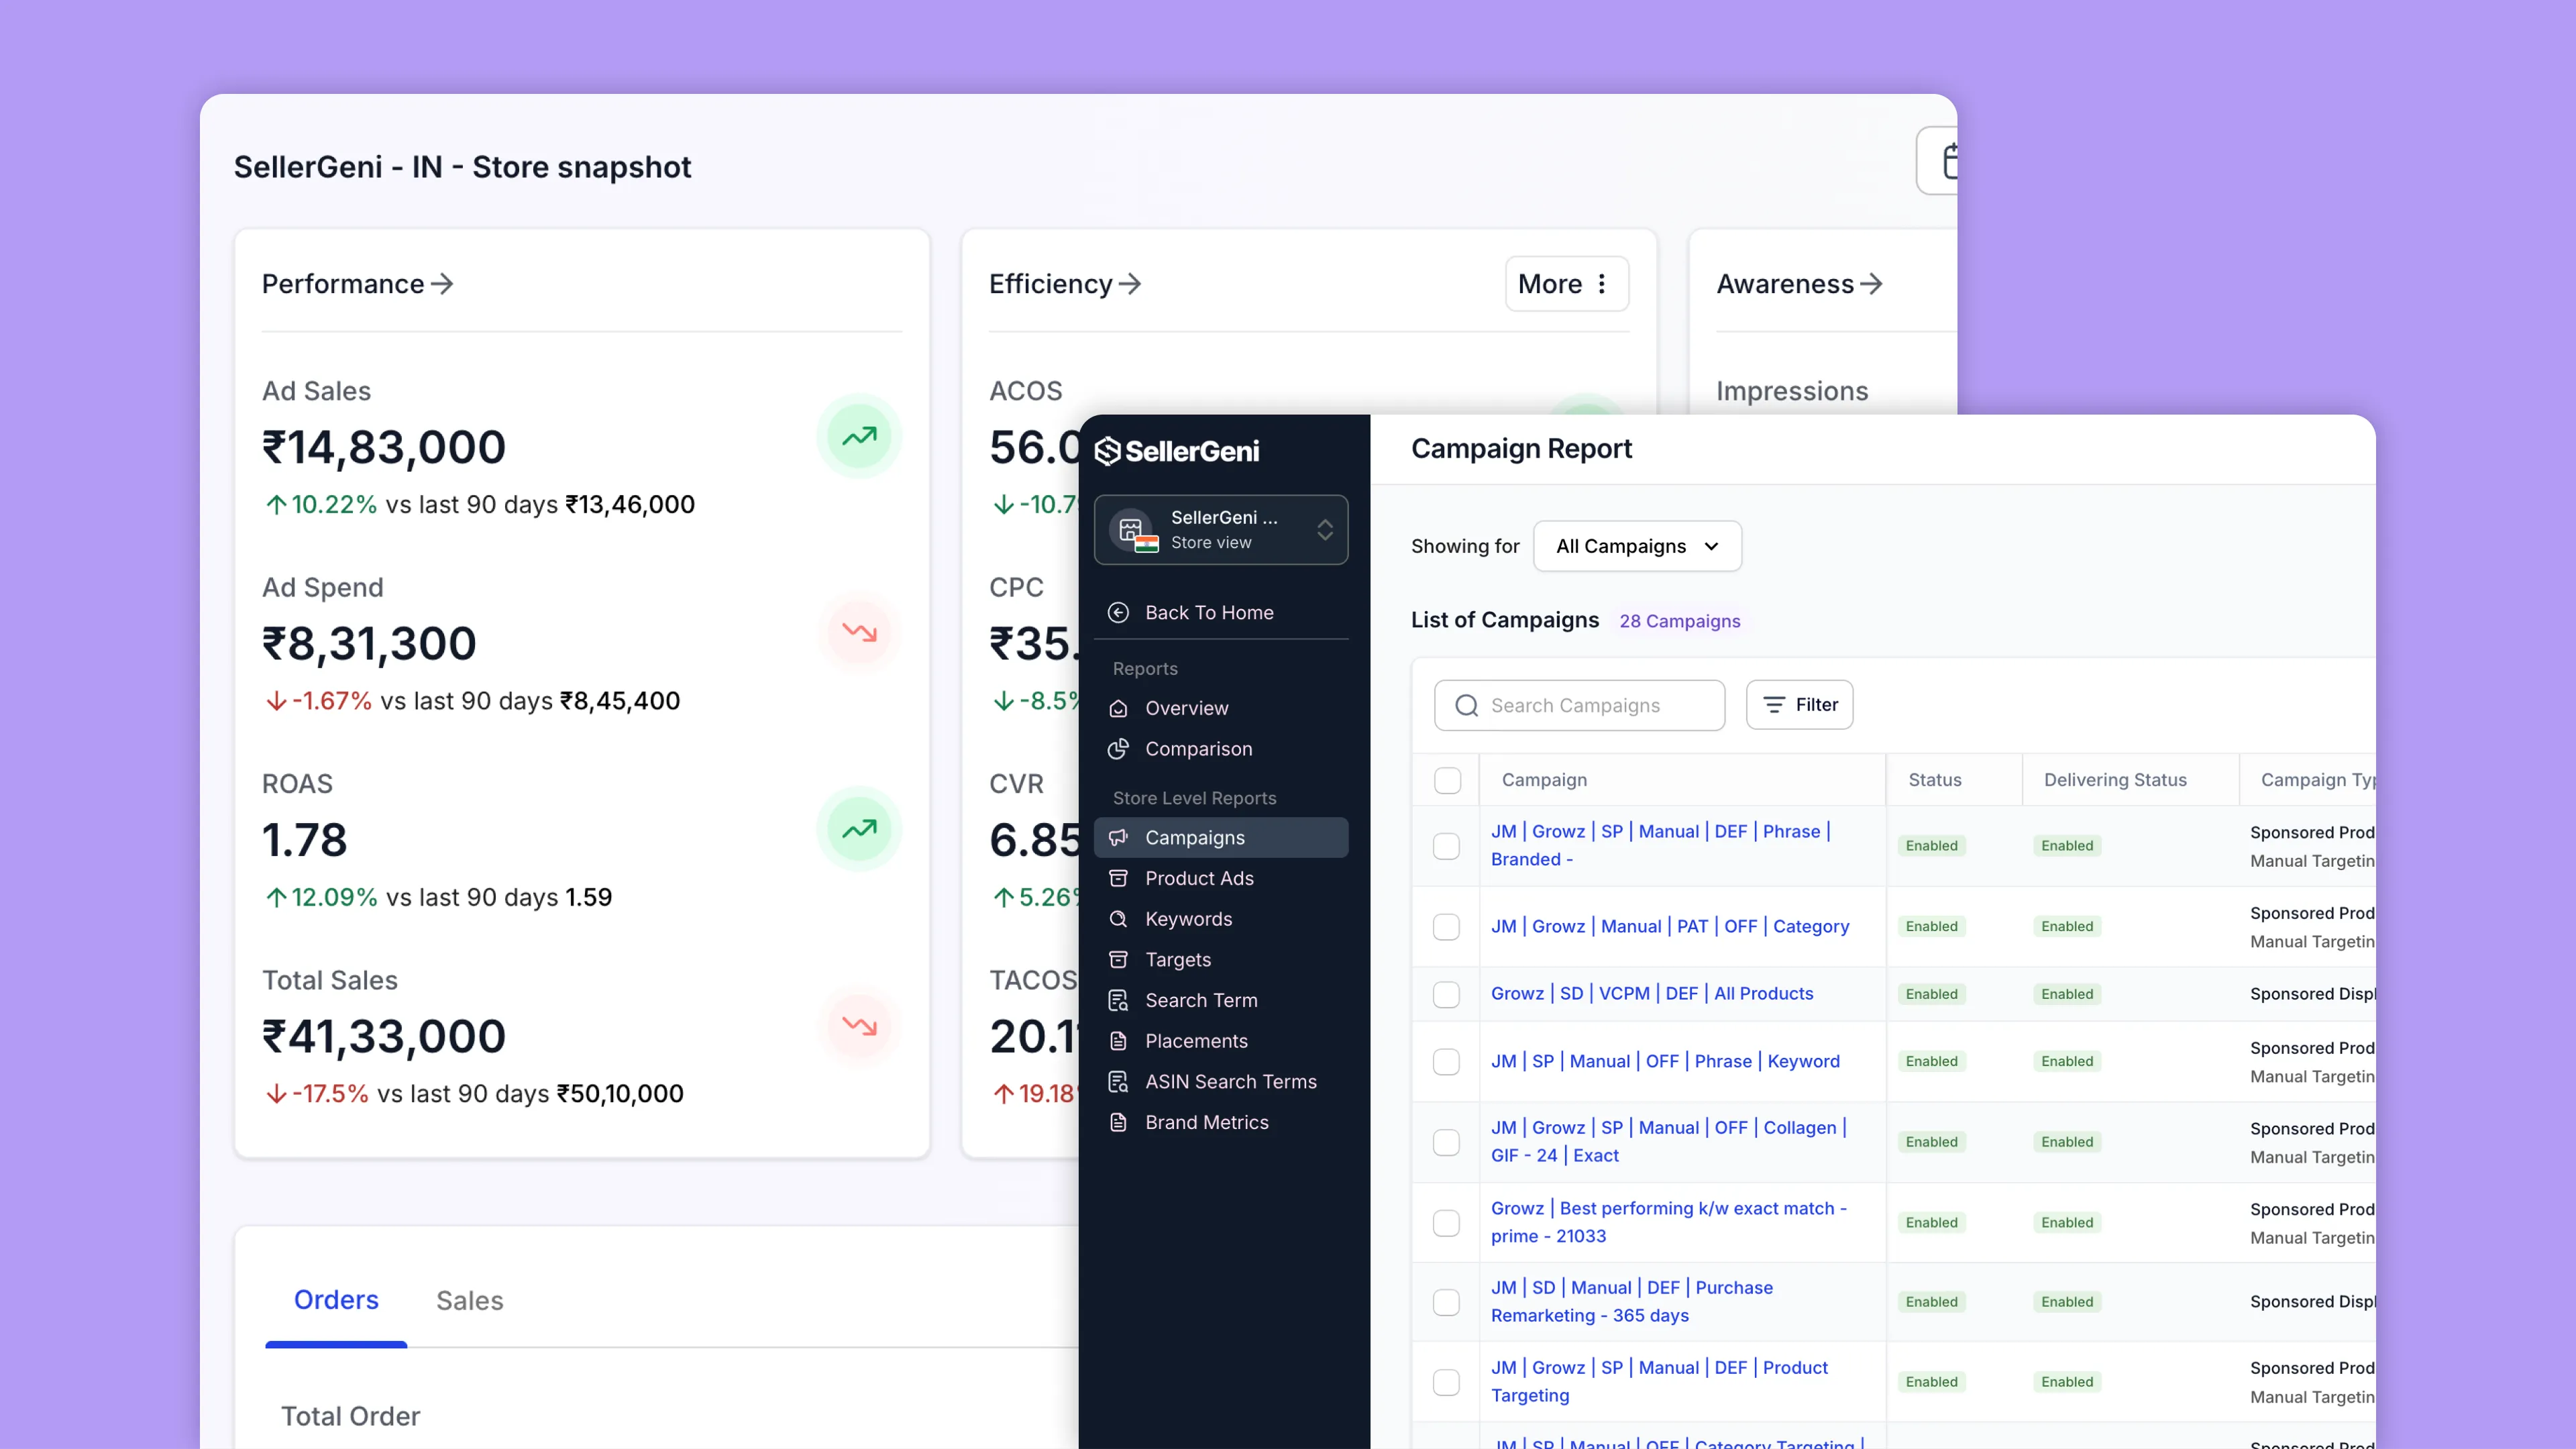
Task: Select Campaigns in Store Level Reports
Action: 1221,837
